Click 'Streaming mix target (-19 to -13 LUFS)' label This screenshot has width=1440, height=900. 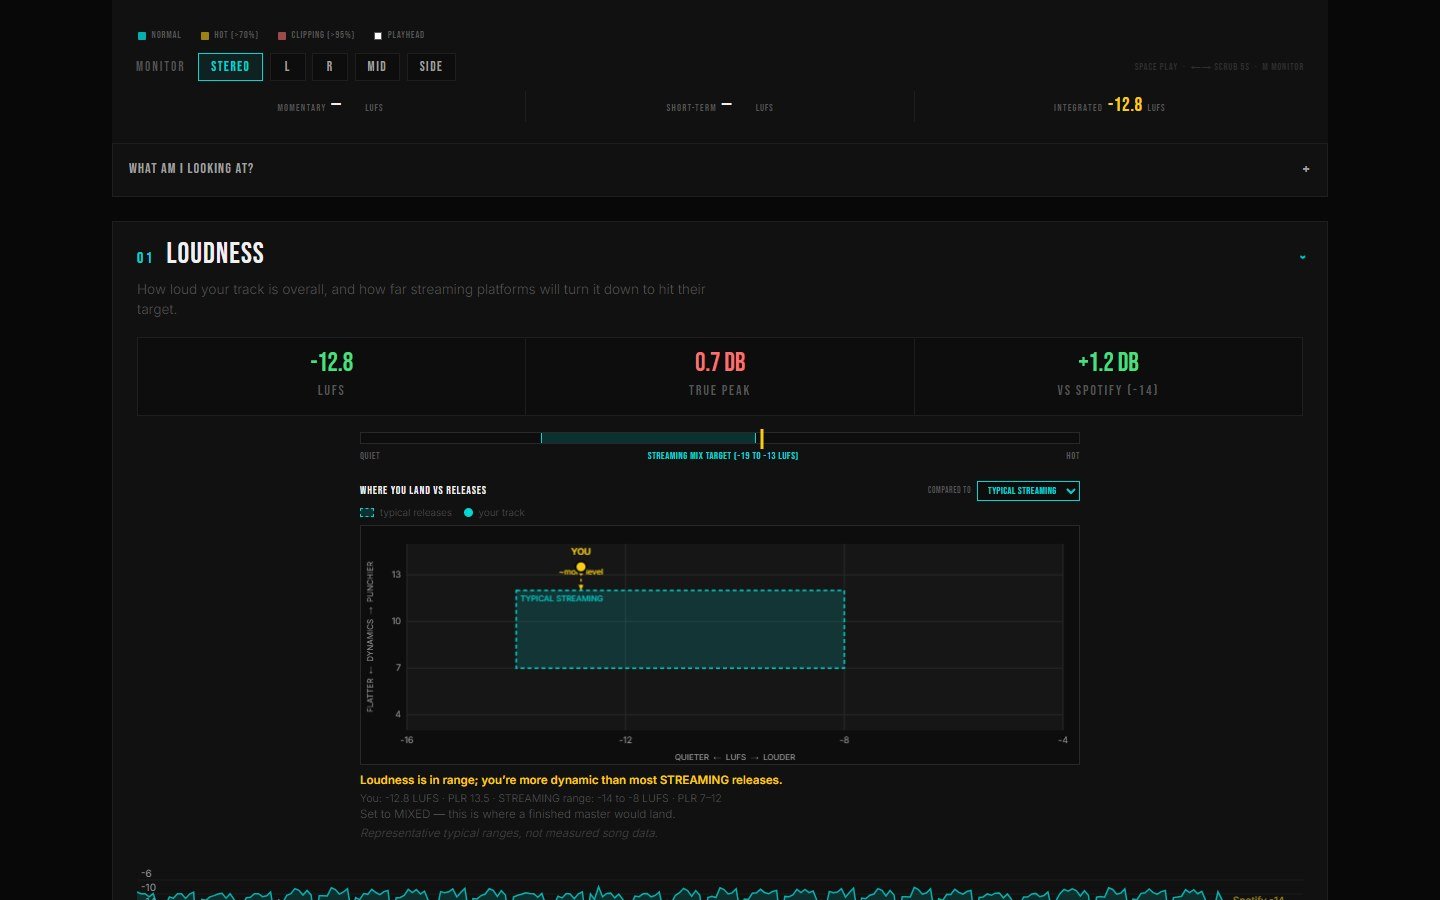[723, 456]
